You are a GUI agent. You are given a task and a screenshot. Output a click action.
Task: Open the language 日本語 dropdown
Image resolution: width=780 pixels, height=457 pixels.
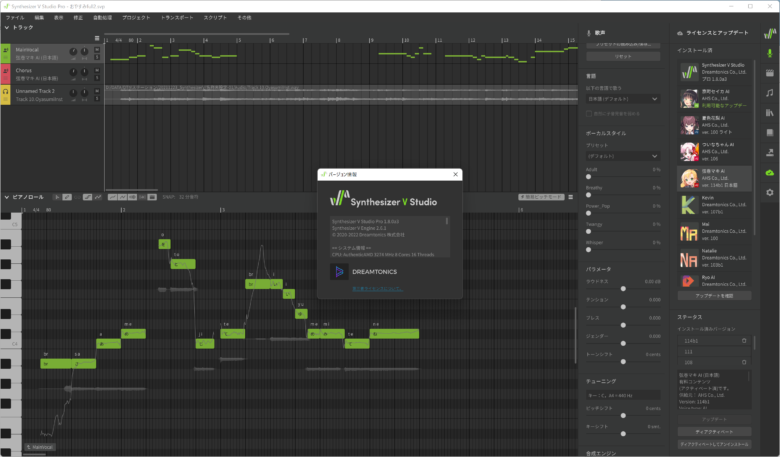coord(623,99)
